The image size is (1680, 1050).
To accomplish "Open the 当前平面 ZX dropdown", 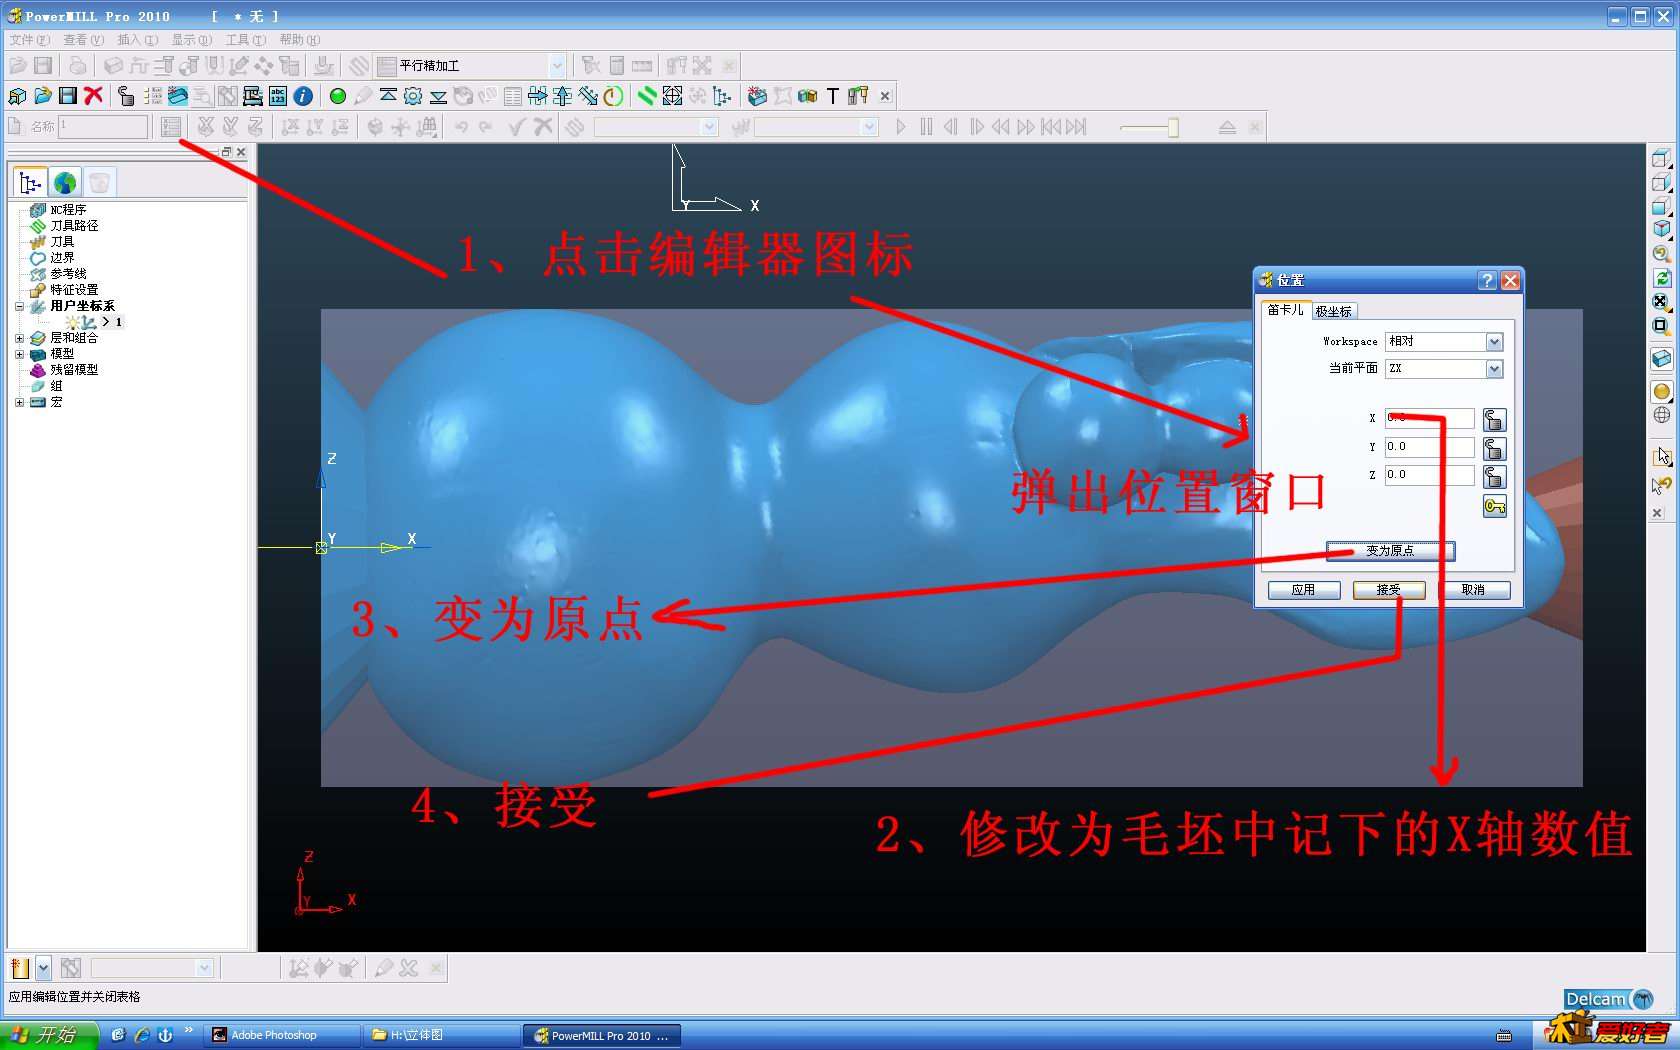I will tap(1494, 369).
